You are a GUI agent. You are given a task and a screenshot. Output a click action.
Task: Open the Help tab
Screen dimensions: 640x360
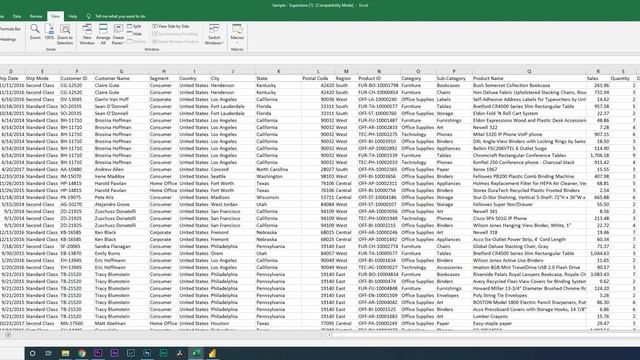click(73, 16)
